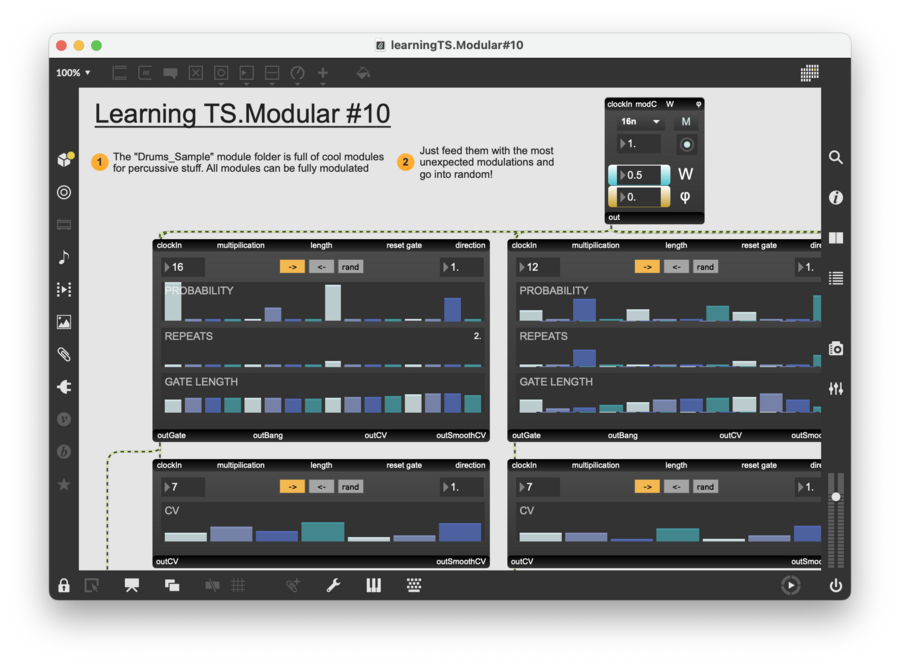
Task: Open the slider object palette in toolbar
Action: tap(271, 73)
